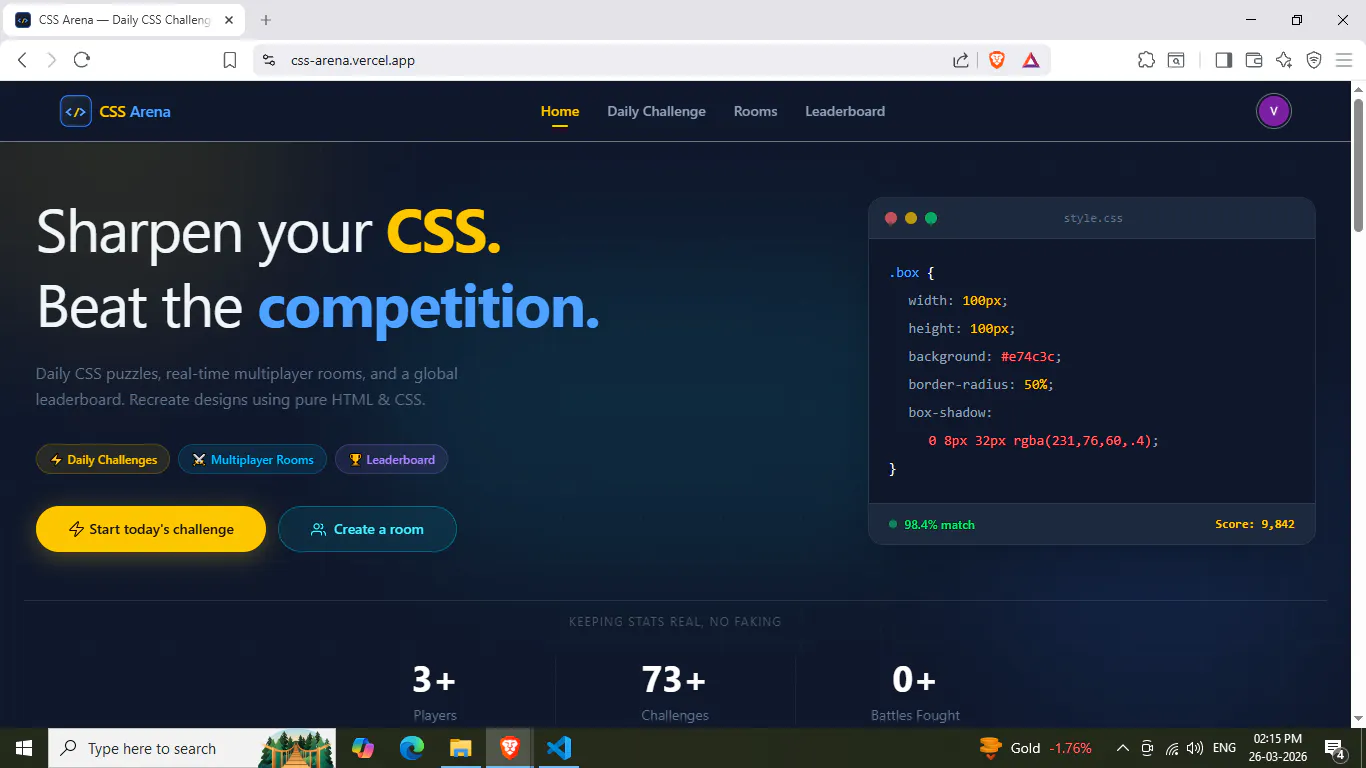Toggle the browser sidebar panel icon
Screen dimensions: 1366x768
tap(1223, 60)
